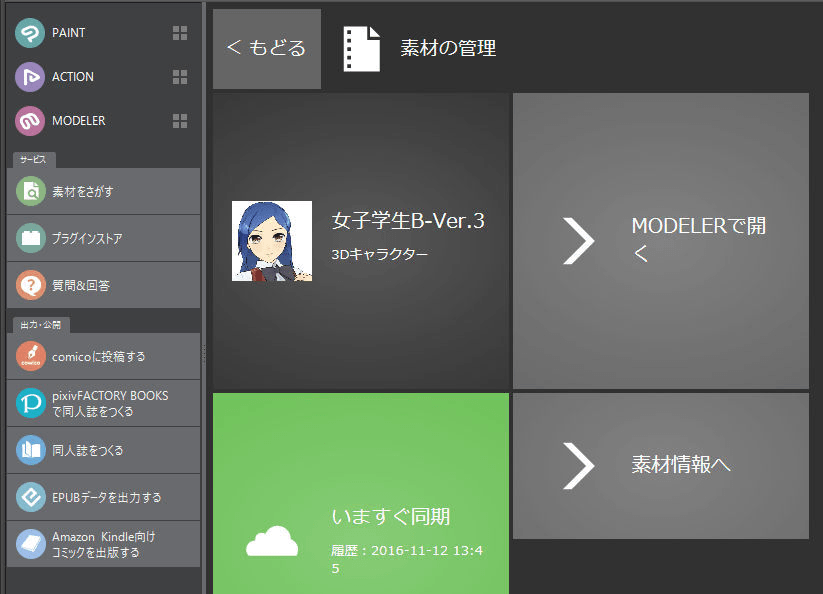Screen dimensions: 823x594
Task: Open the PAINT application icon
Action: 29,32
